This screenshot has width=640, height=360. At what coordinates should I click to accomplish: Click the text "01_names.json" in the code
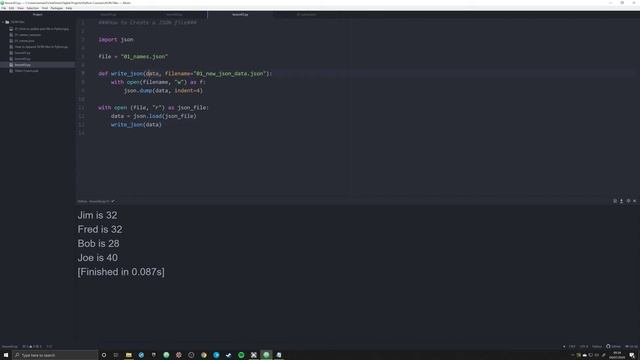coord(144,57)
